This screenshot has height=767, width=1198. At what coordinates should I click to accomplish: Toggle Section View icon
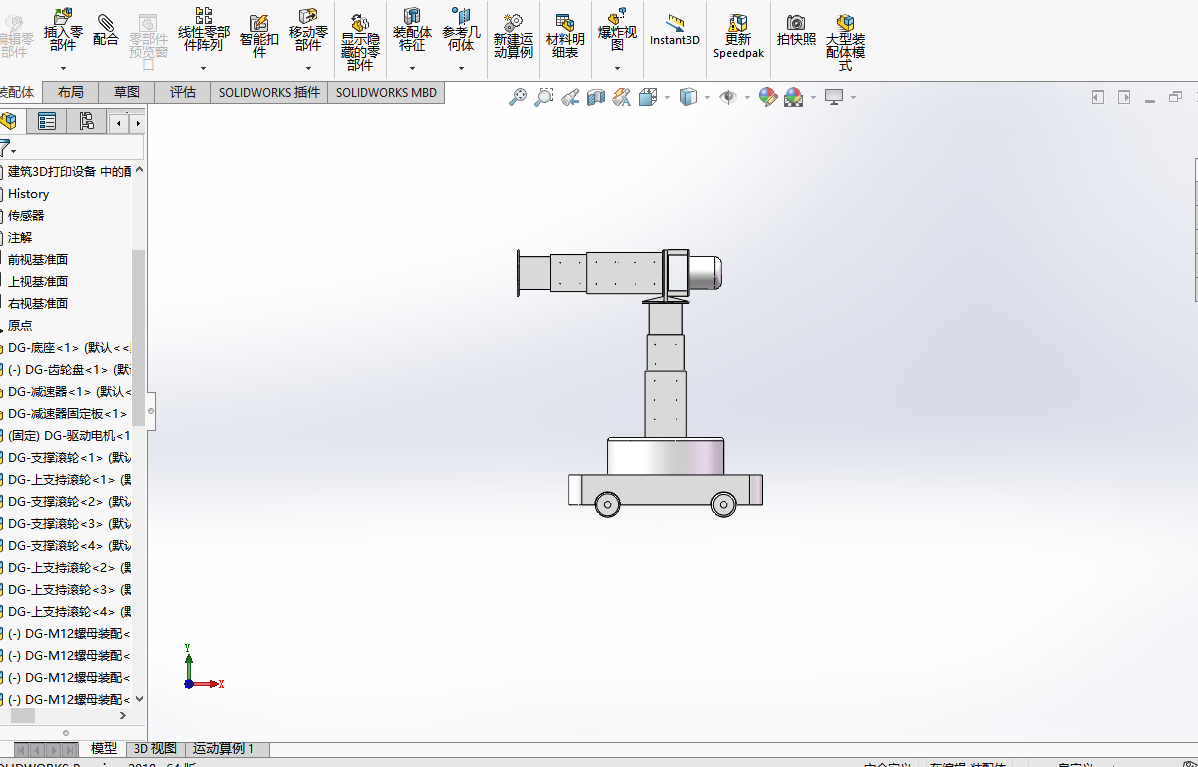[596, 97]
